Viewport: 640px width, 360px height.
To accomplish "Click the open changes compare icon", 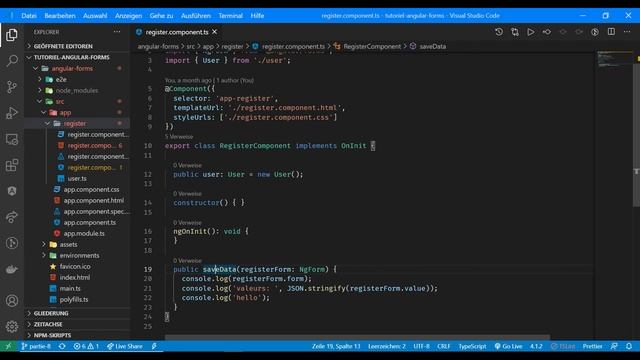I will point(515,32).
